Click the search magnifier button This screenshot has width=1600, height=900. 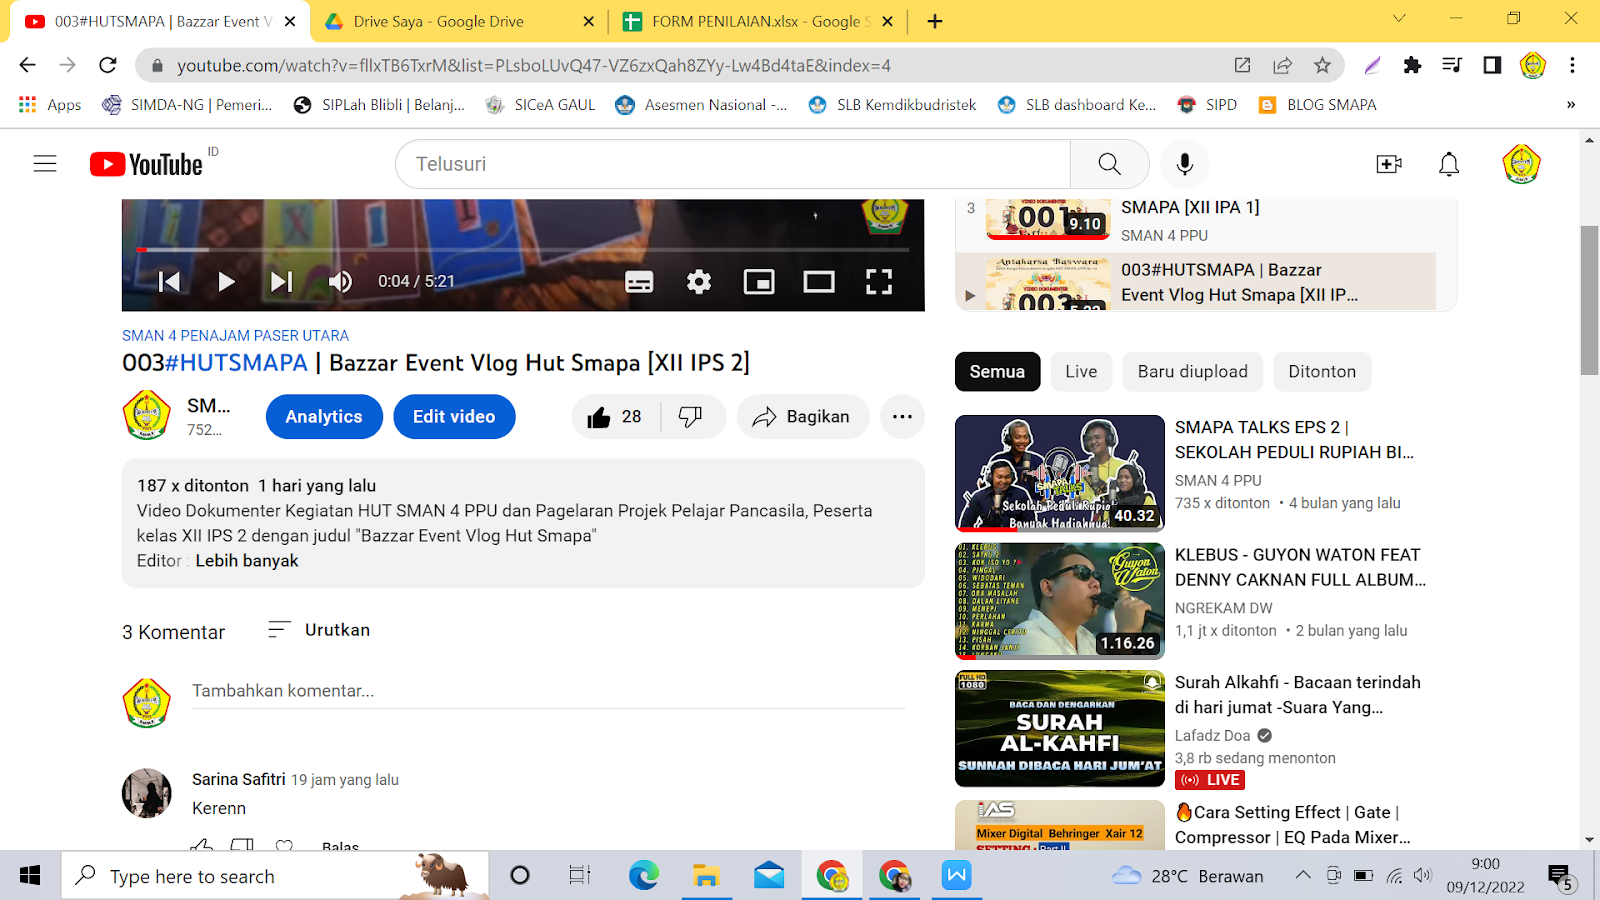point(1109,164)
